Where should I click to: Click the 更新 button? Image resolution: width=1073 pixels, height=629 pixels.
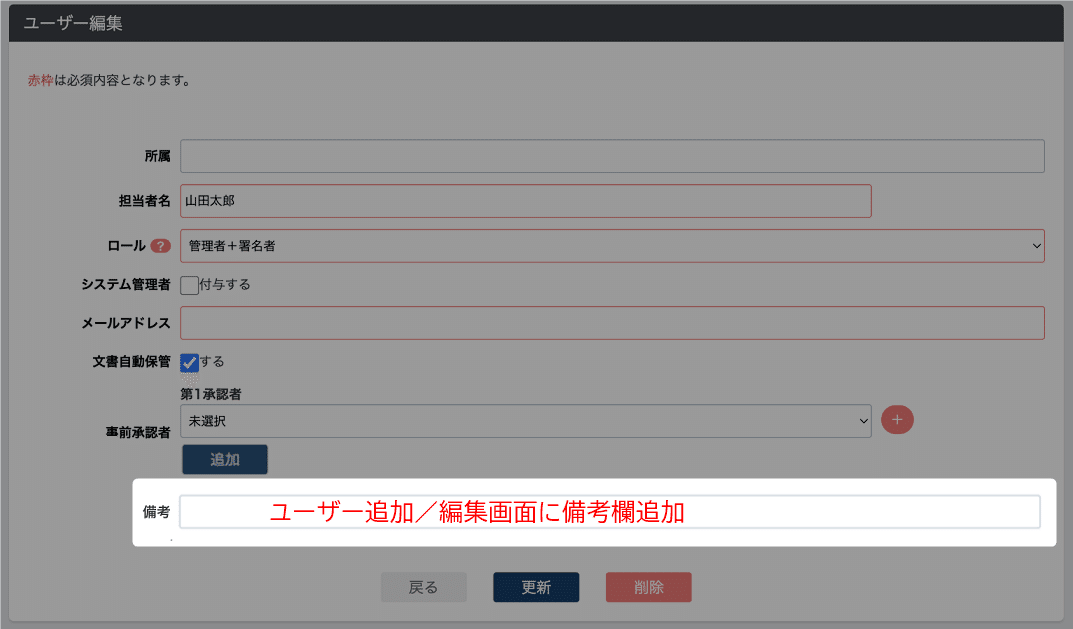536,587
